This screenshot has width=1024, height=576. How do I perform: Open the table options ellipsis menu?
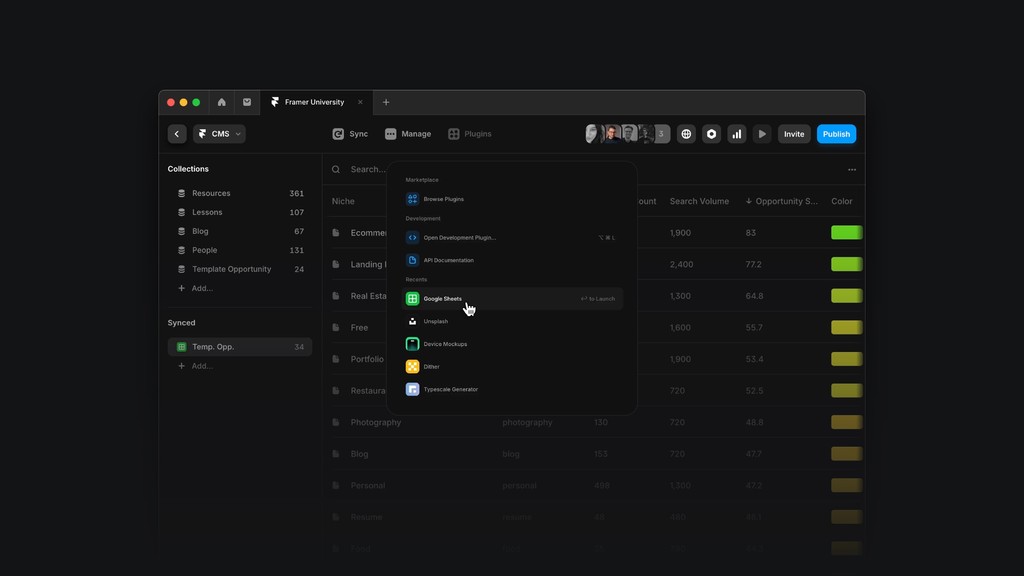[x=853, y=169]
